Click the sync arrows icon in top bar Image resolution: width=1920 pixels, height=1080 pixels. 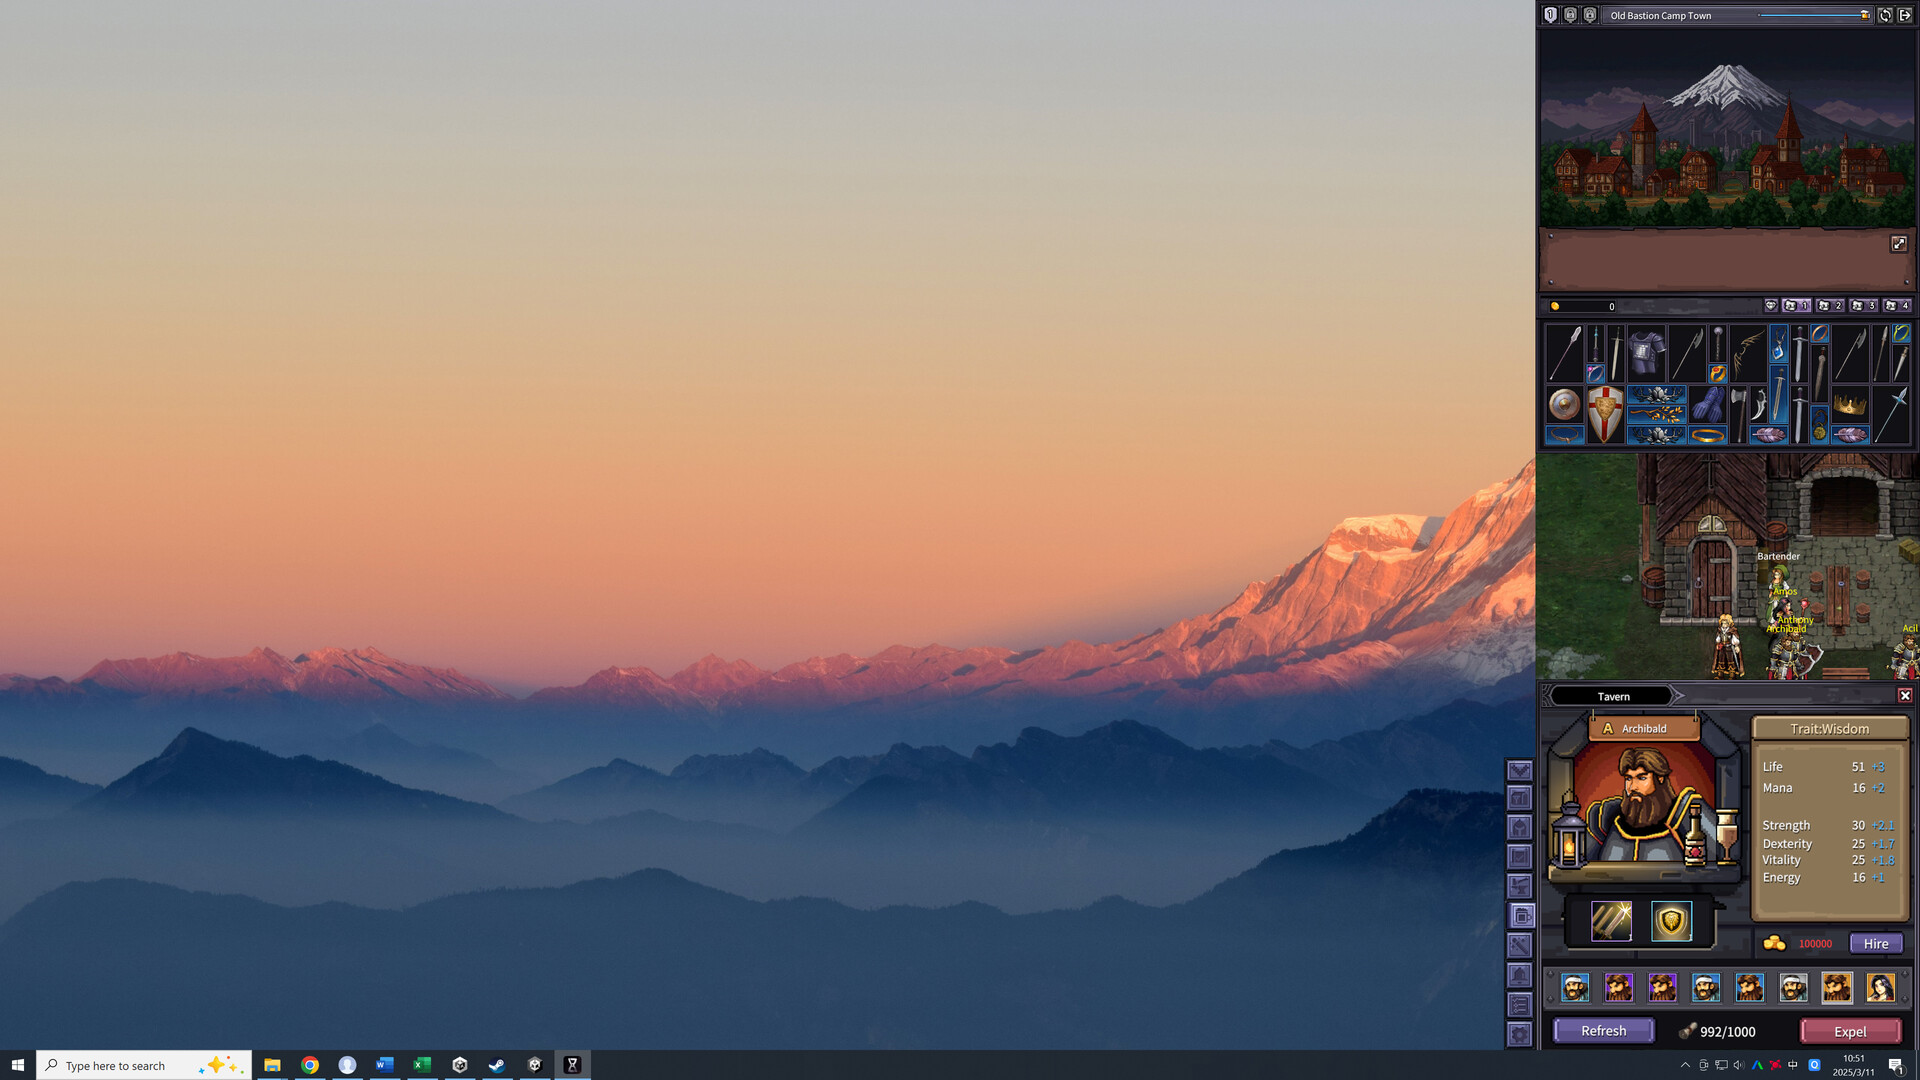1885,15
